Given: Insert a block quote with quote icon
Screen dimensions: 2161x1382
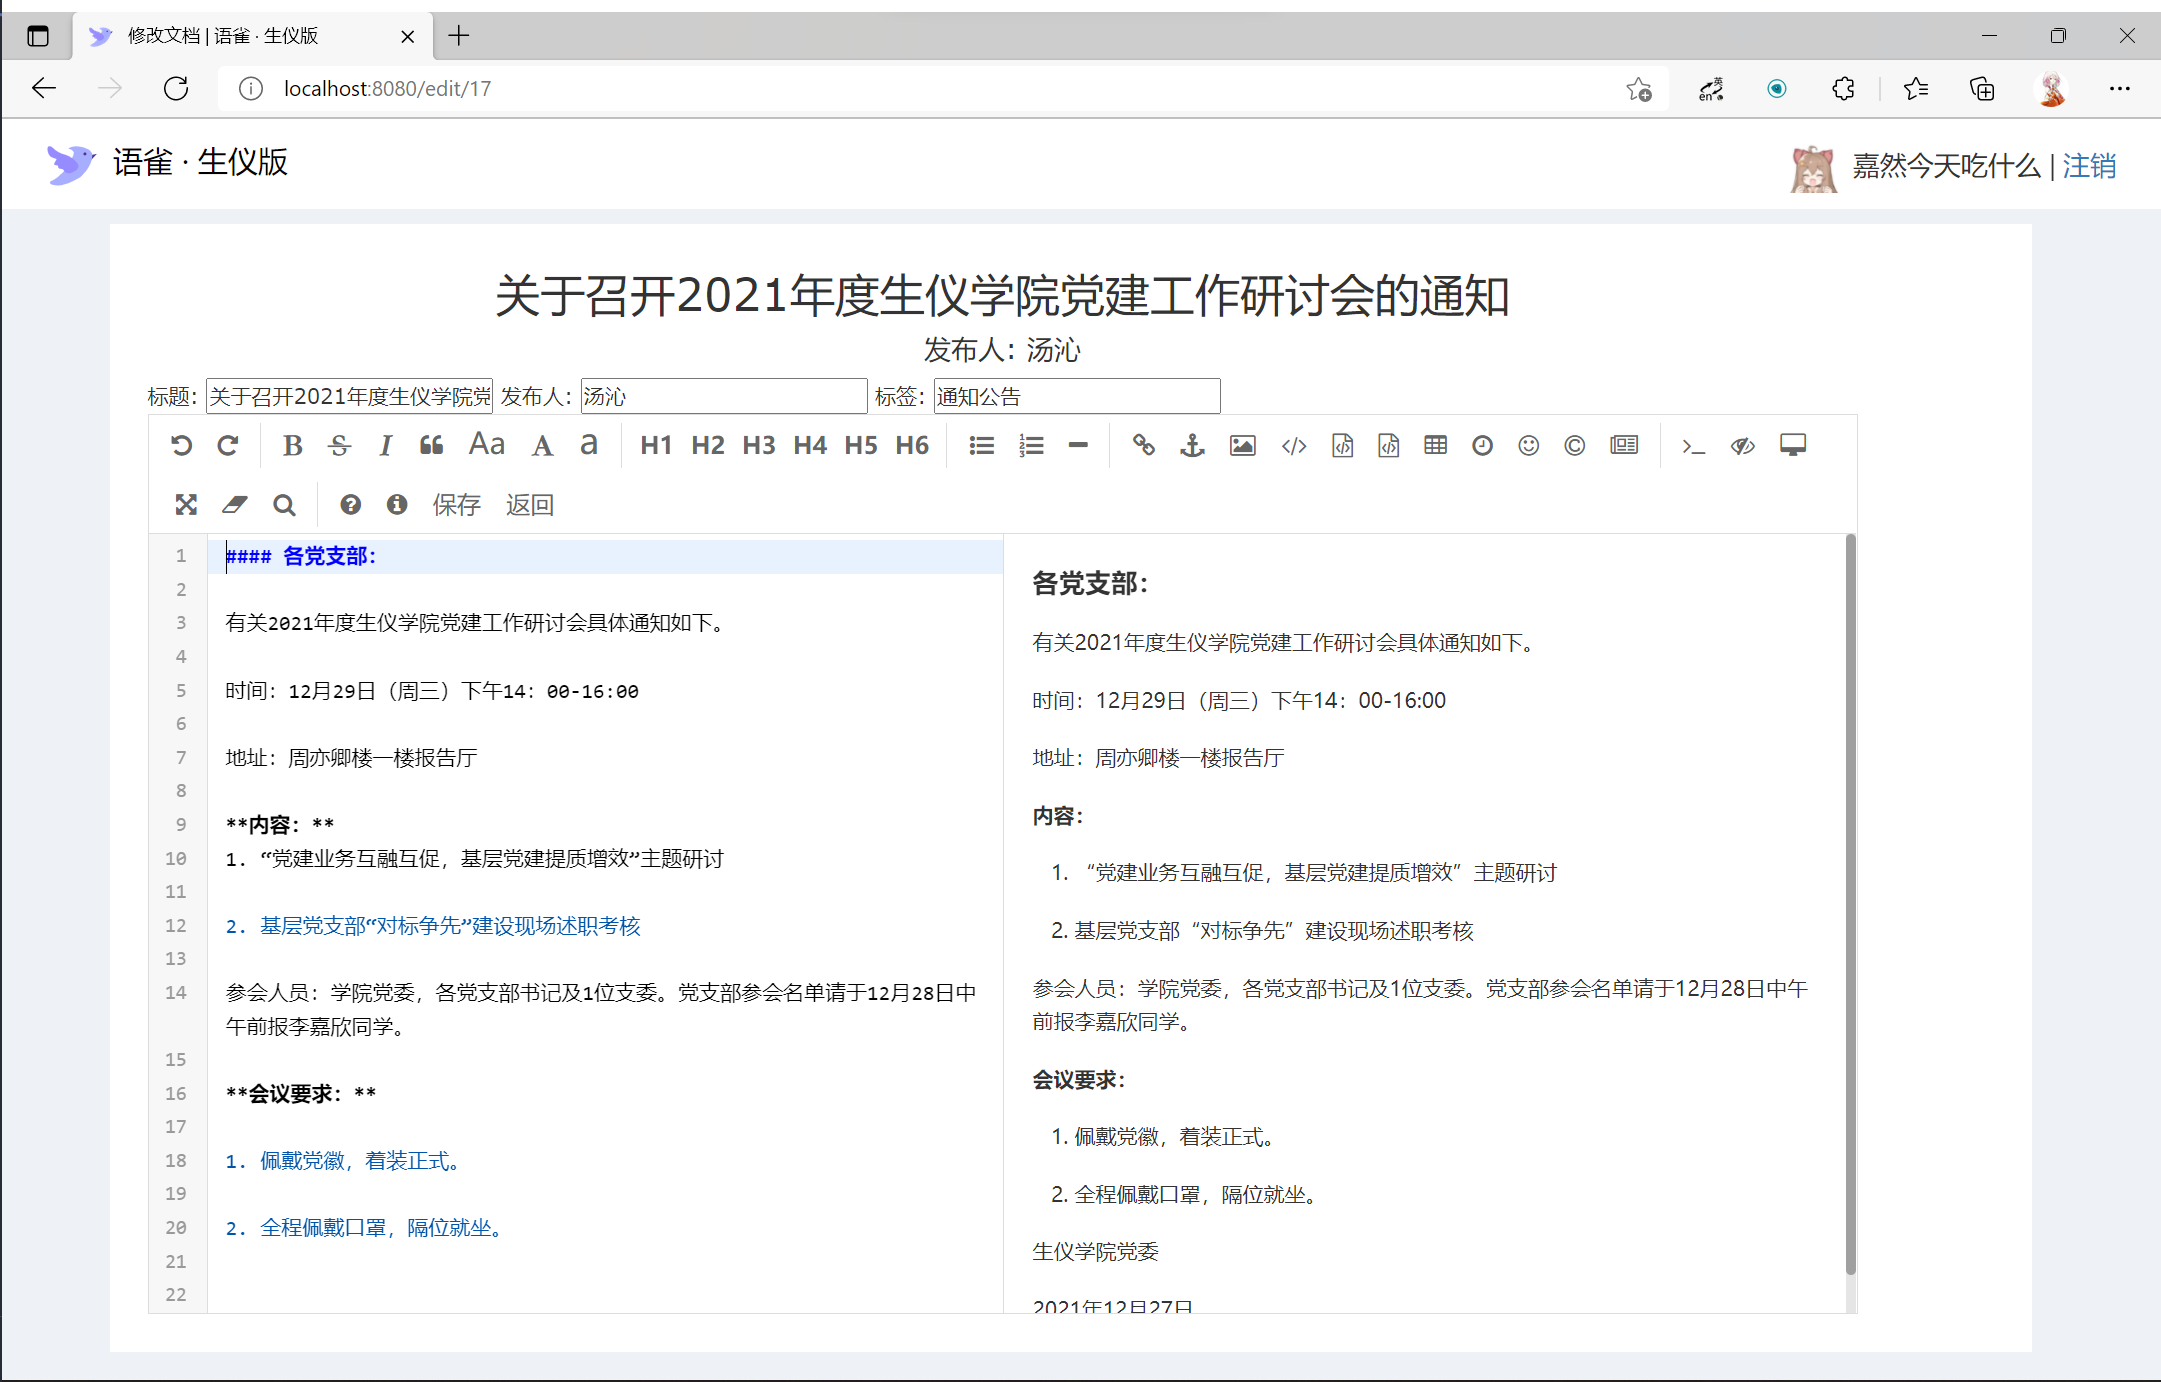Looking at the screenshot, I should coord(432,446).
